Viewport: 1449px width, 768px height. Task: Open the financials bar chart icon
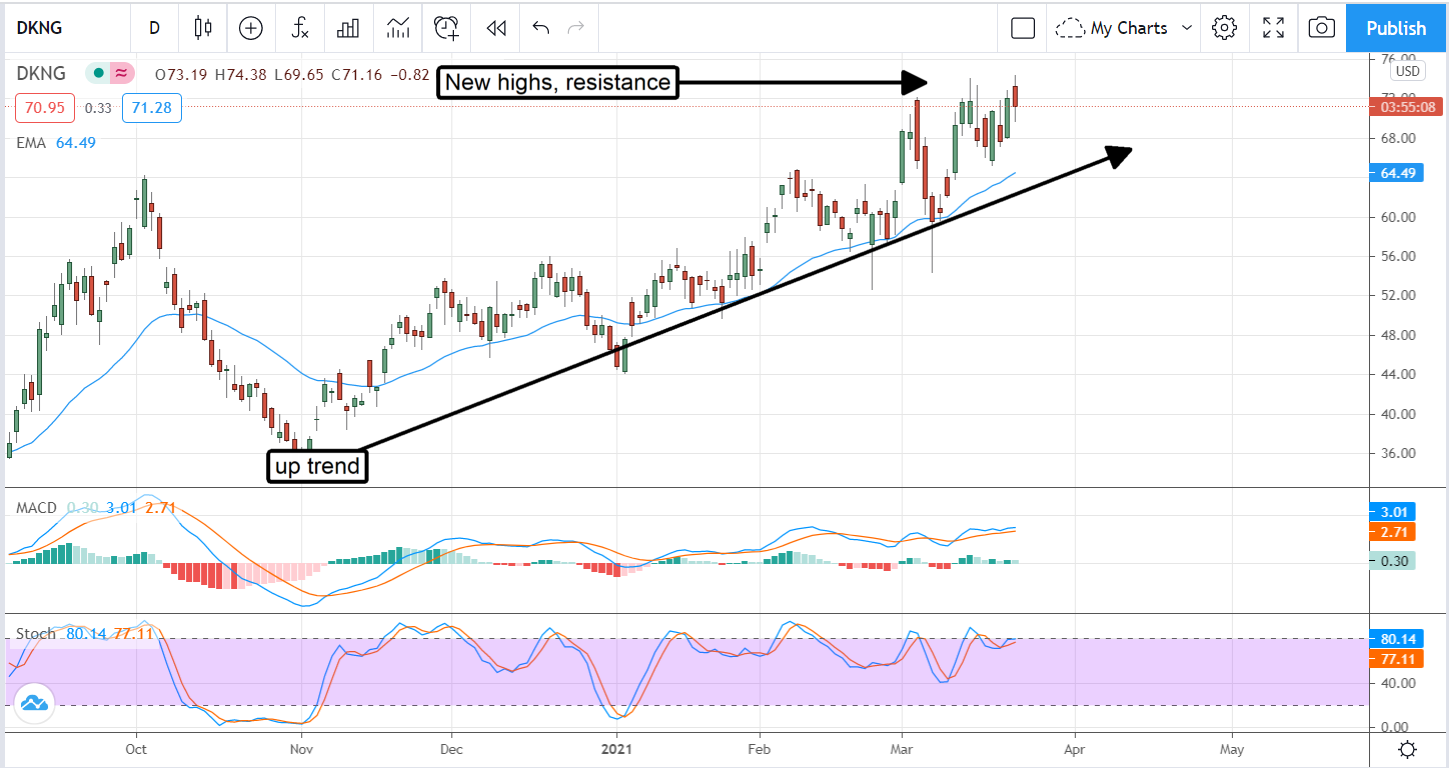[x=348, y=28]
